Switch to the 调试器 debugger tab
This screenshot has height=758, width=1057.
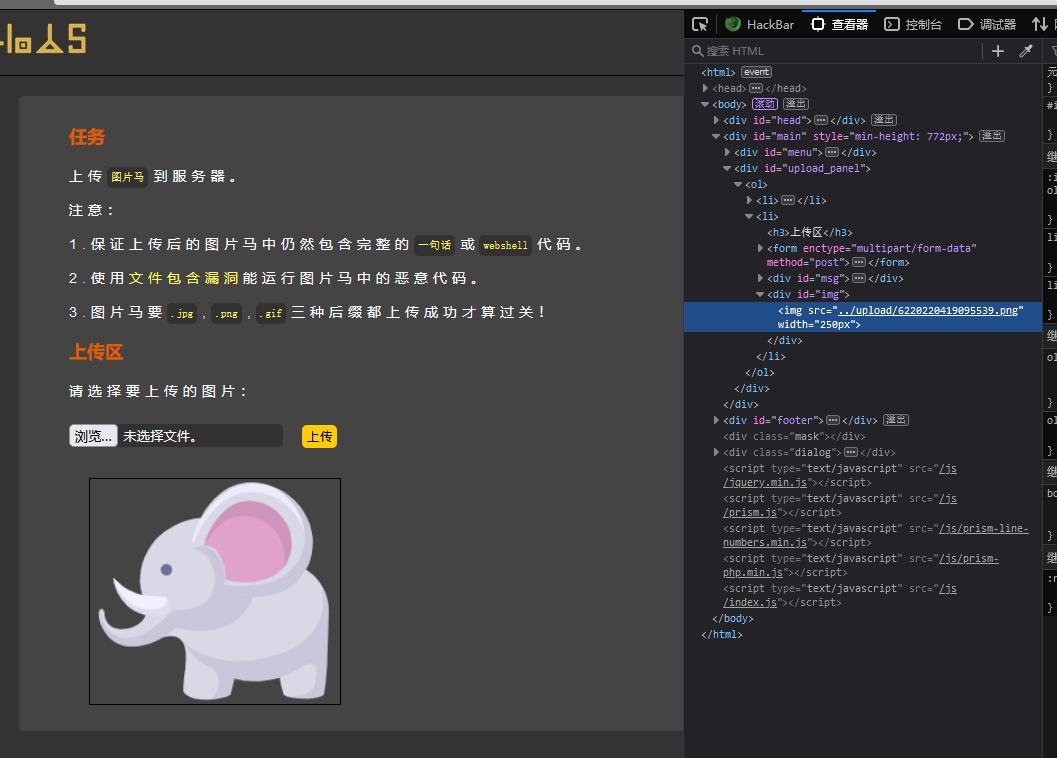pos(987,24)
